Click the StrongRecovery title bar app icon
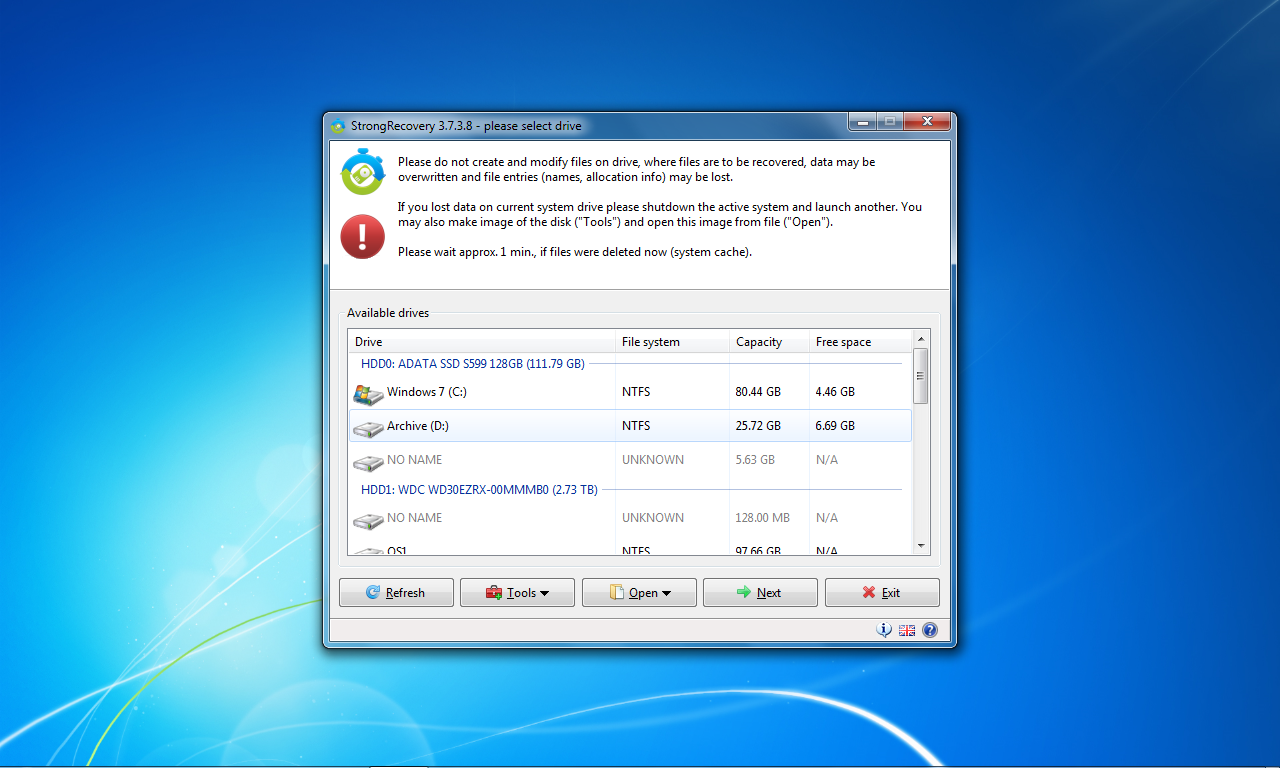The width and height of the screenshot is (1280, 768). pos(338,126)
